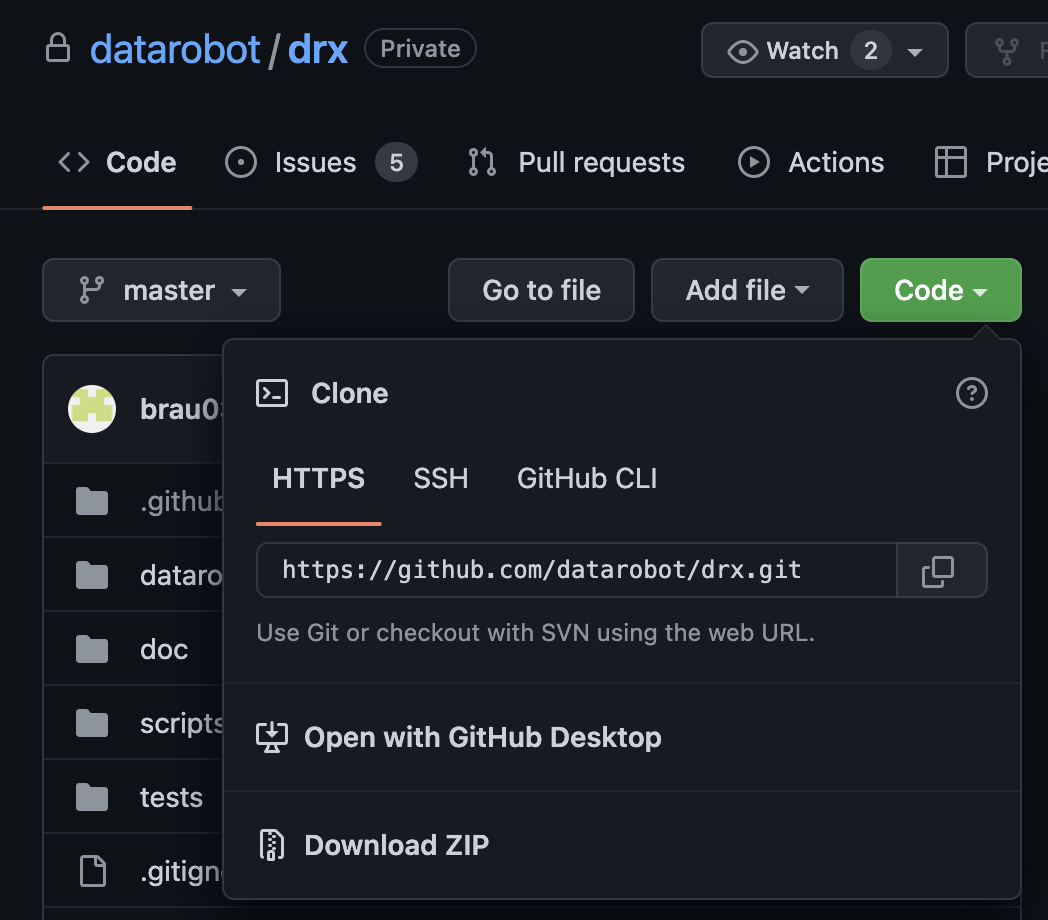Select the doc folder icon
Screen dimensions: 1048x920
coord(92,648)
